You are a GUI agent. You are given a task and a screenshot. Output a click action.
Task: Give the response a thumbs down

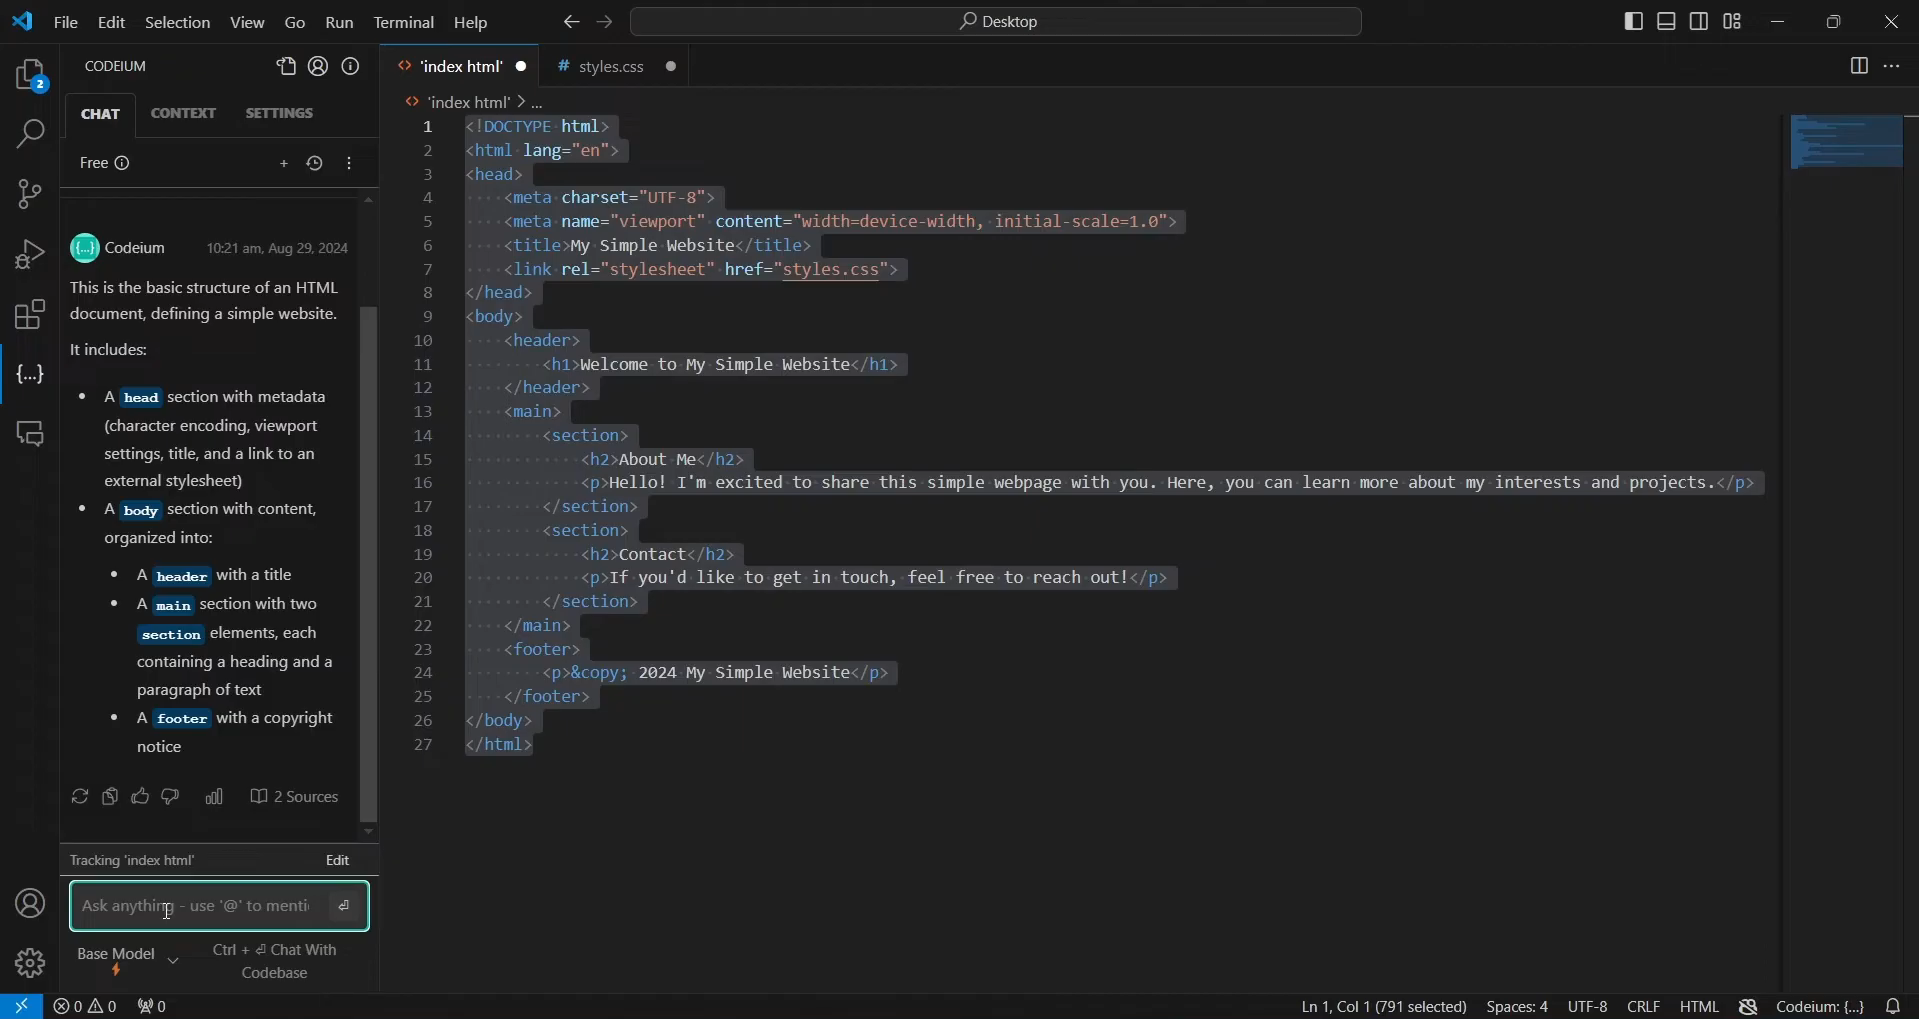[171, 797]
